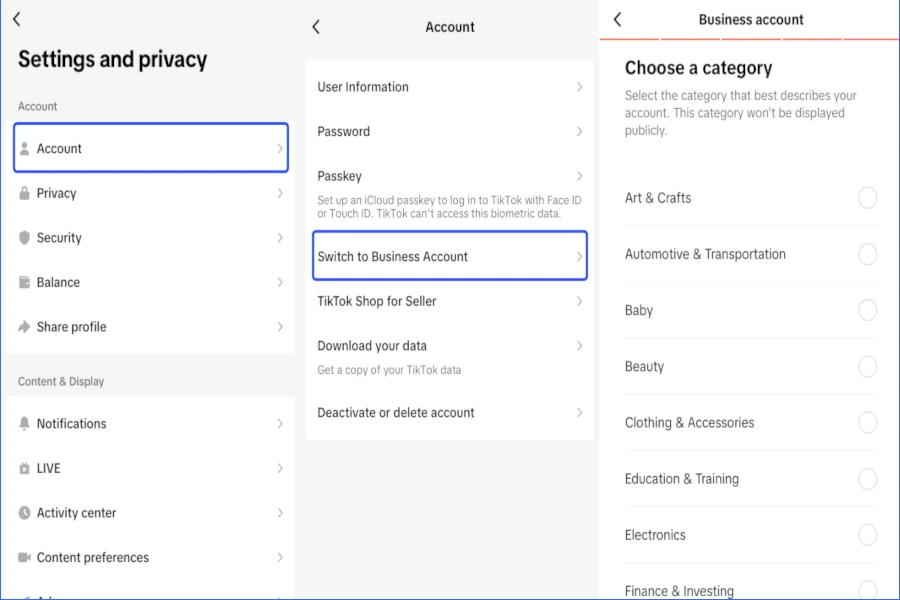Click the Education & Training label

[682, 479]
